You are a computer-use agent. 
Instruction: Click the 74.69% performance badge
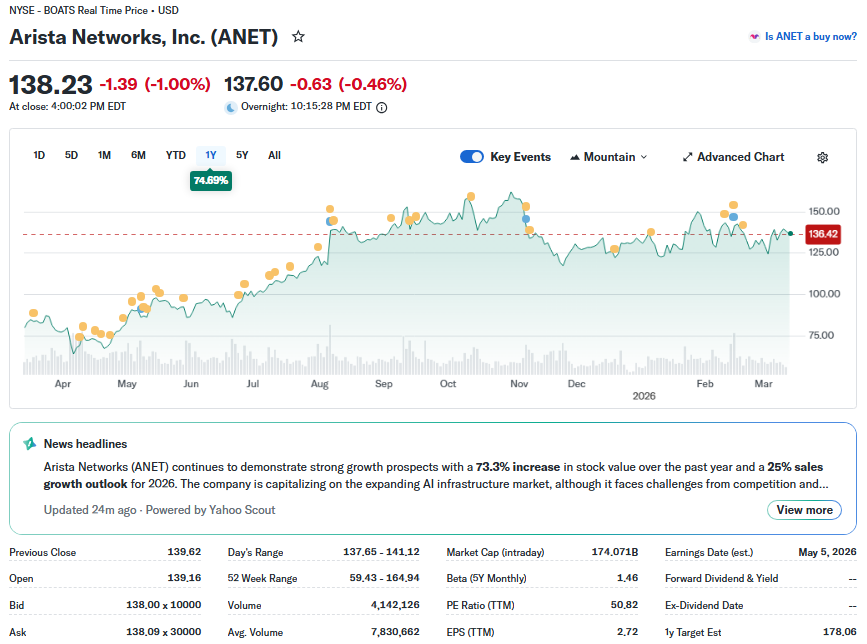(211, 181)
